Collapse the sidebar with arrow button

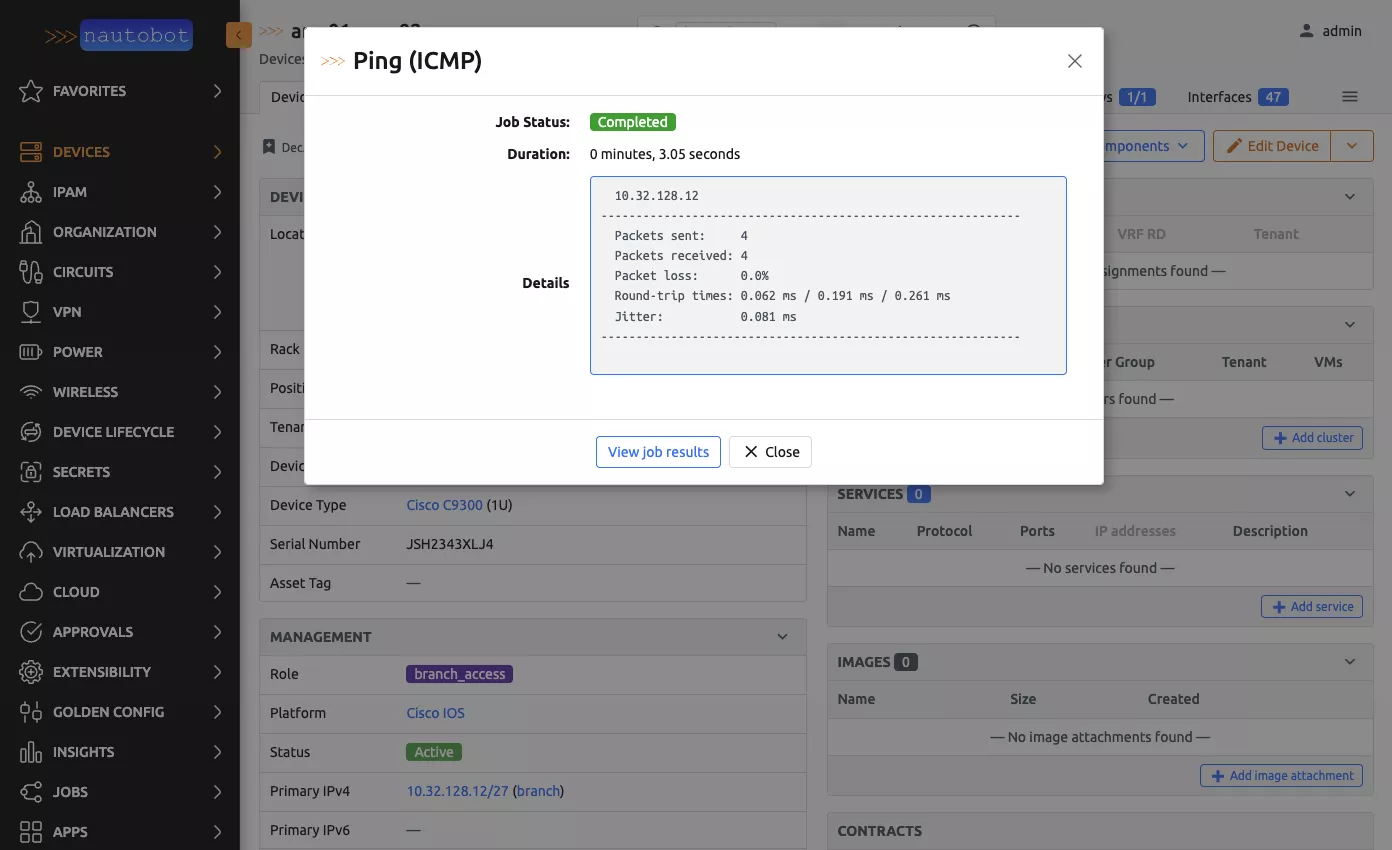238,35
